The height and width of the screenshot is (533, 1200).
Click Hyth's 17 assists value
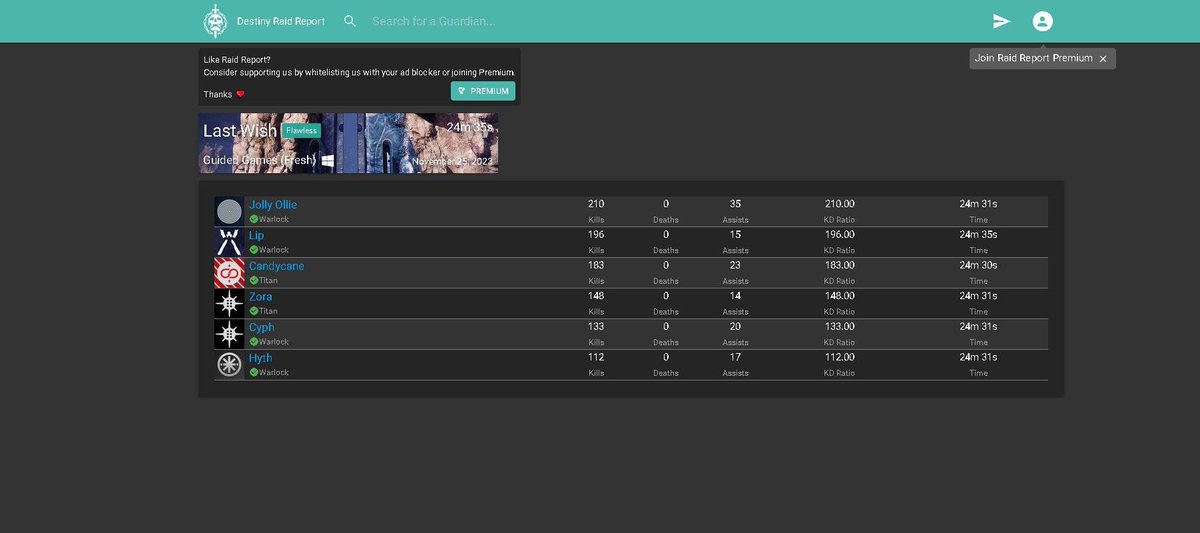tap(735, 357)
